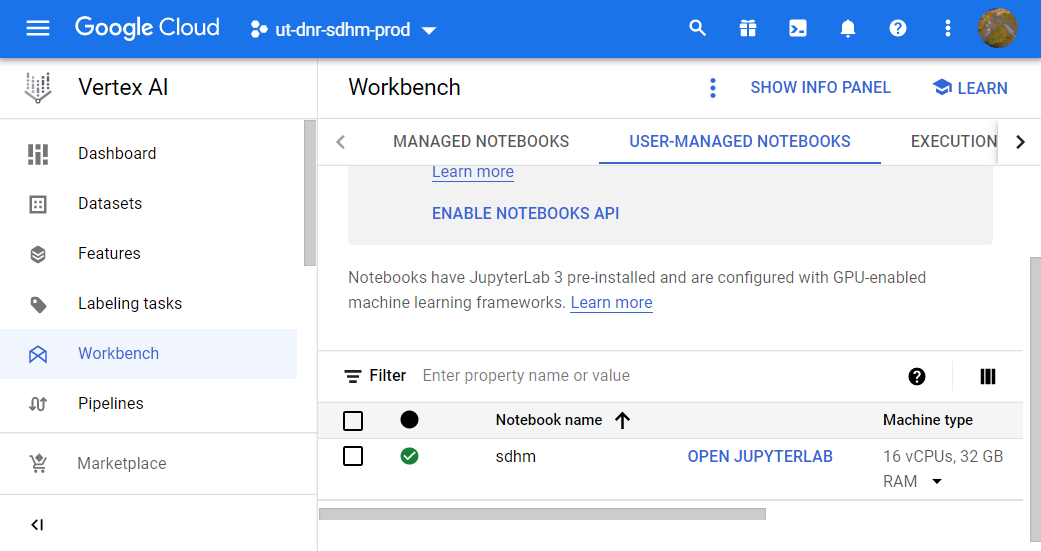Check the select all notebooks checkbox
This screenshot has width=1041, height=551.
(353, 421)
